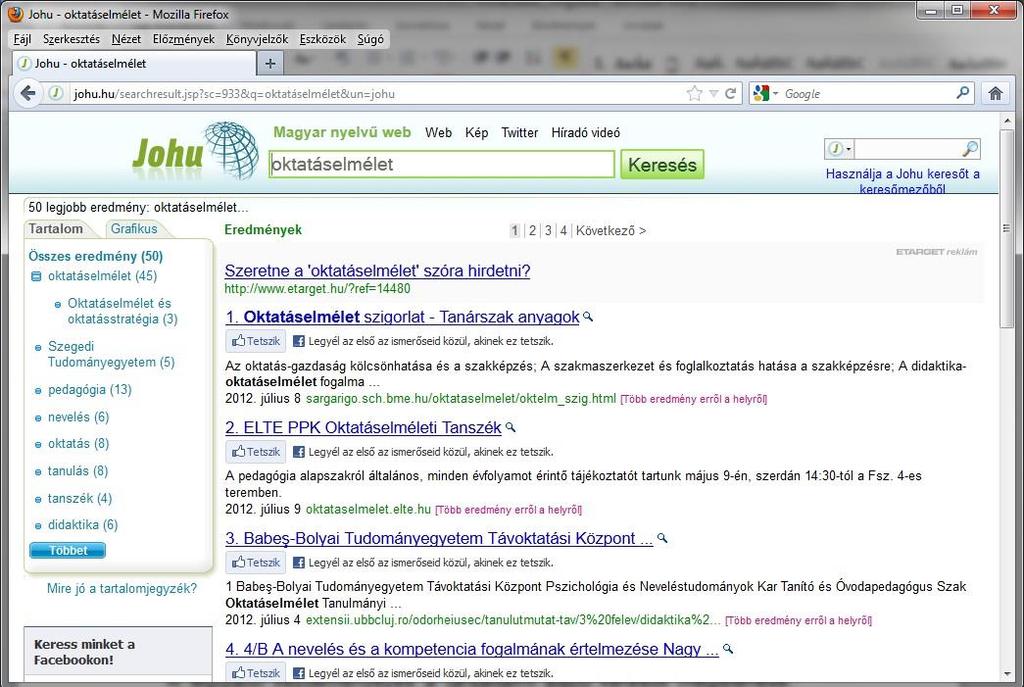Viewport: 1024px width, 687px height.
Task: Expand the didaktika (6) category
Action: pyautogui.click(x=38, y=526)
